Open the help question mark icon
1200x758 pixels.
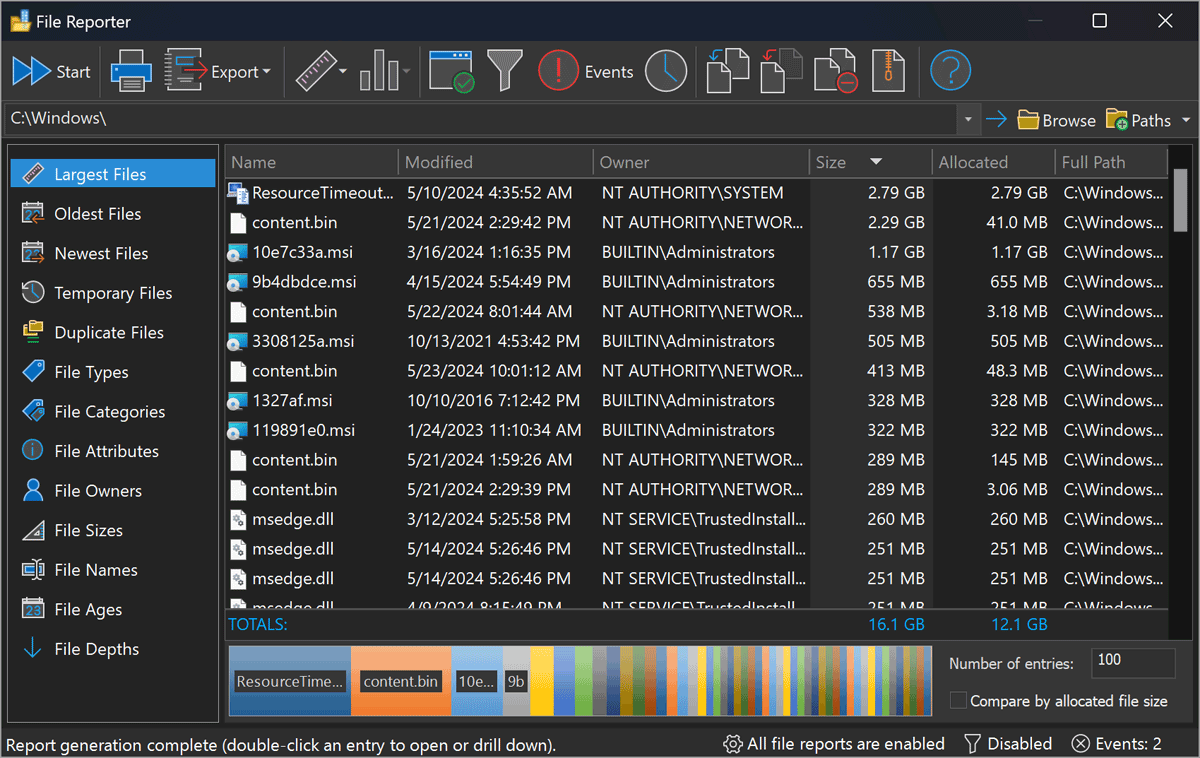pyautogui.click(x=950, y=71)
